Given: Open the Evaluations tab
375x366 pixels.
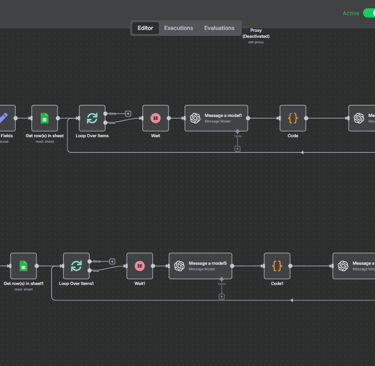Looking at the screenshot, I should click(219, 28).
